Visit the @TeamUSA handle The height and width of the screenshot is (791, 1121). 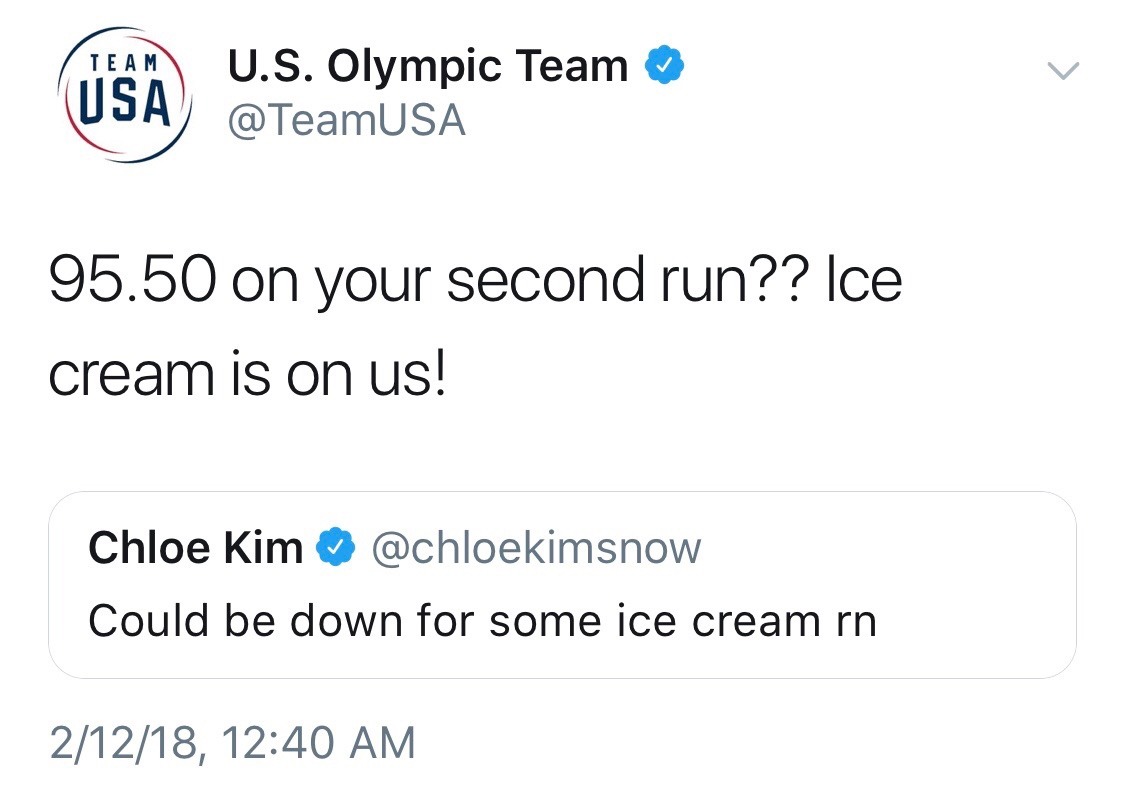coord(347,121)
